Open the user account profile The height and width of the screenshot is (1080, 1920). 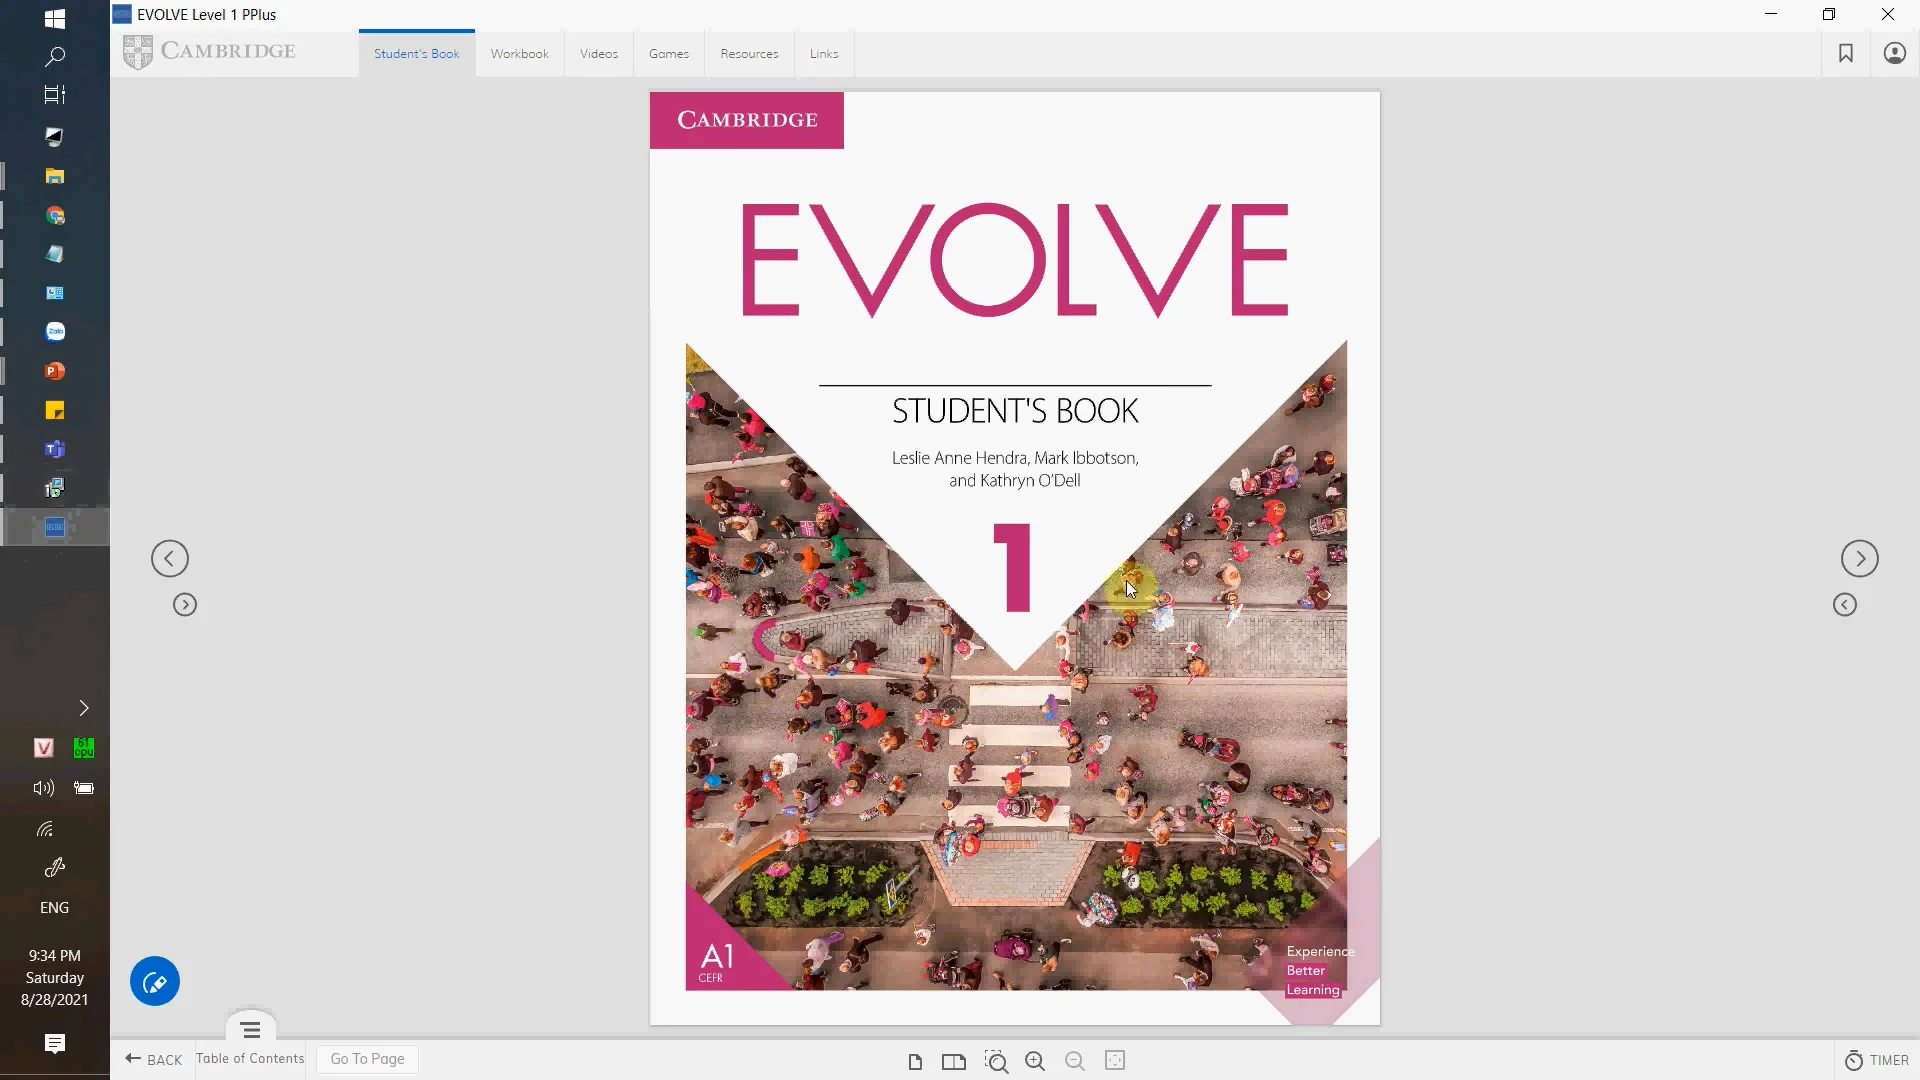click(x=1894, y=53)
